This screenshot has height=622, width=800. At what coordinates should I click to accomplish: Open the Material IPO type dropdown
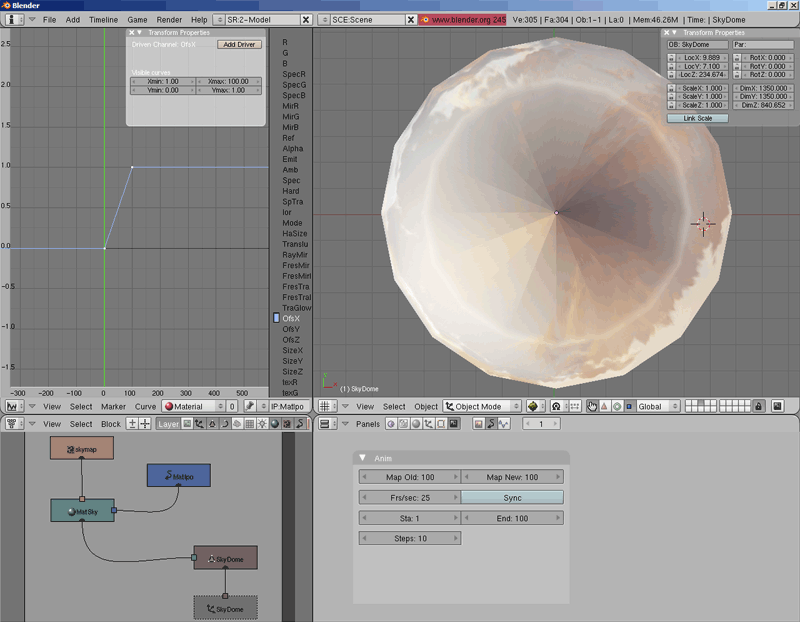pos(194,406)
